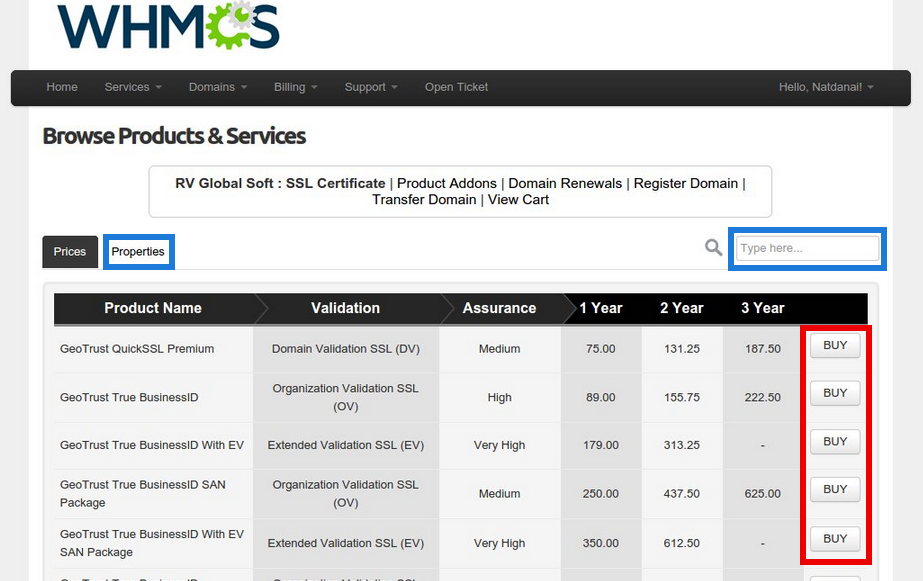
Task: Open the Domains dropdown menu
Action: click(x=218, y=87)
